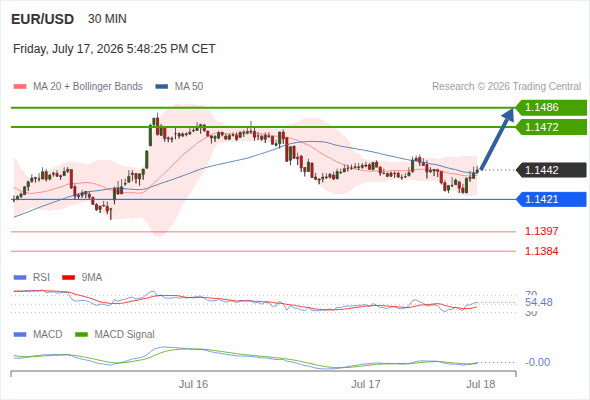Click the 9MA legend label
The height and width of the screenshot is (400, 590).
[x=92, y=278]
